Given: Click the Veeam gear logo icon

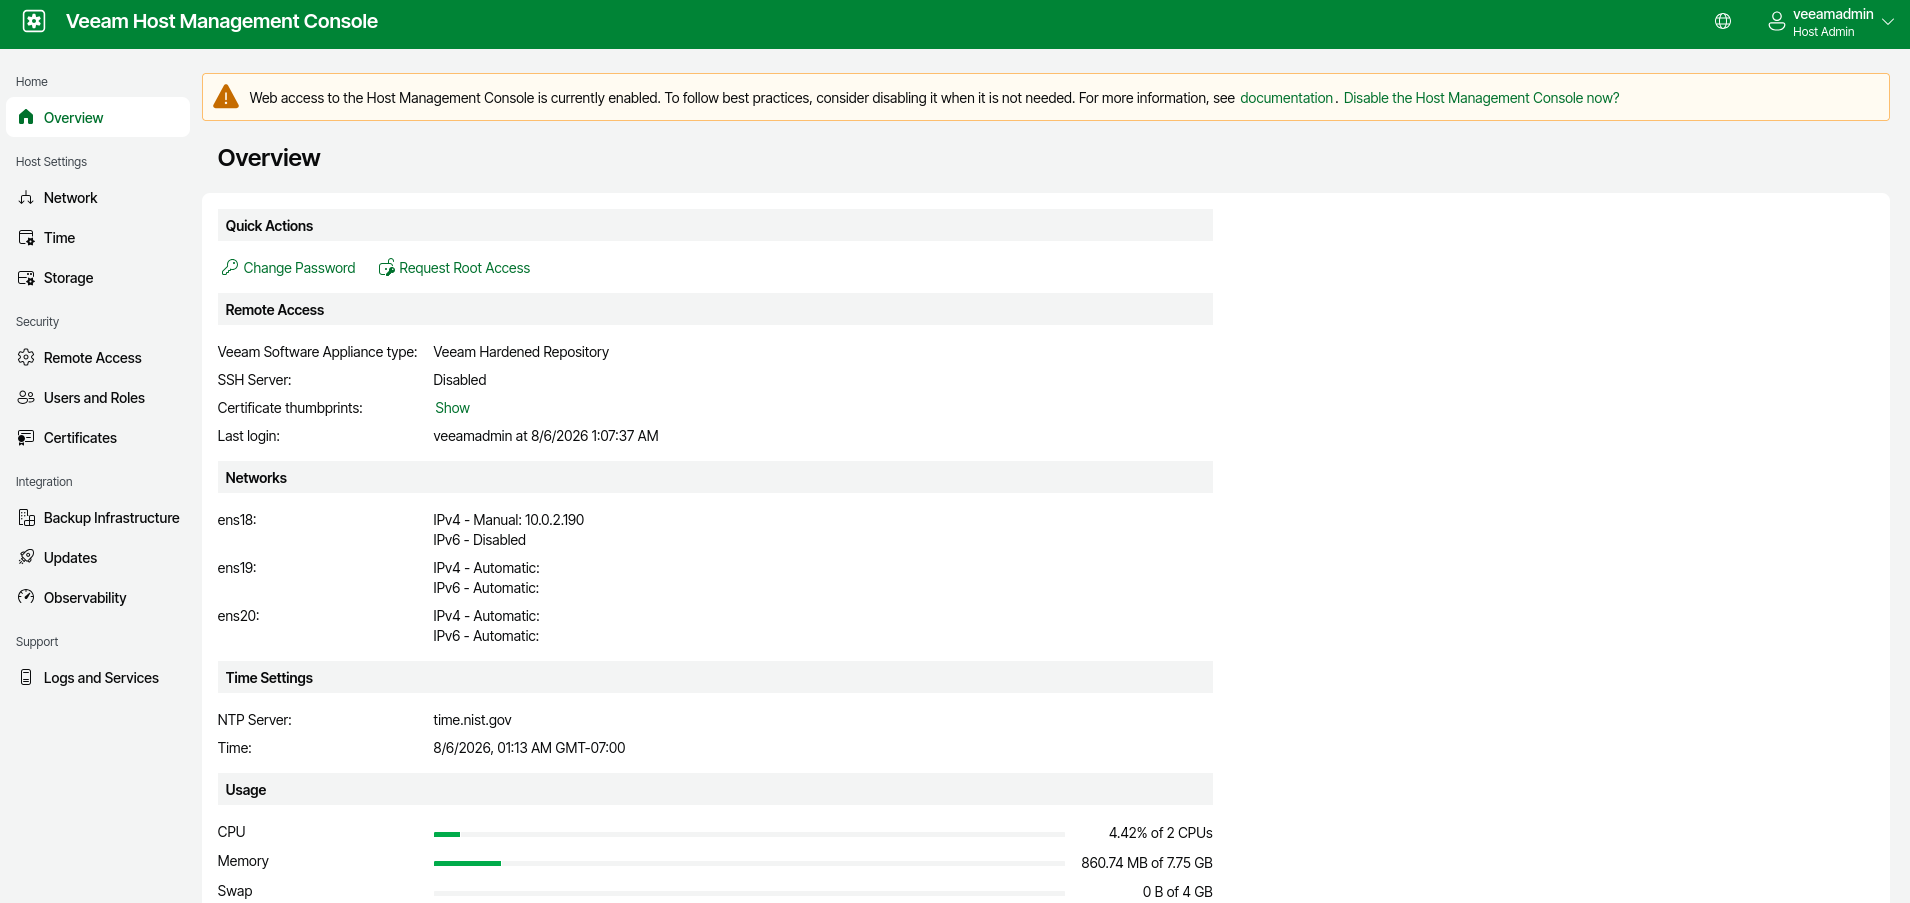Looking at the screenshot, I should coord(34,21).
